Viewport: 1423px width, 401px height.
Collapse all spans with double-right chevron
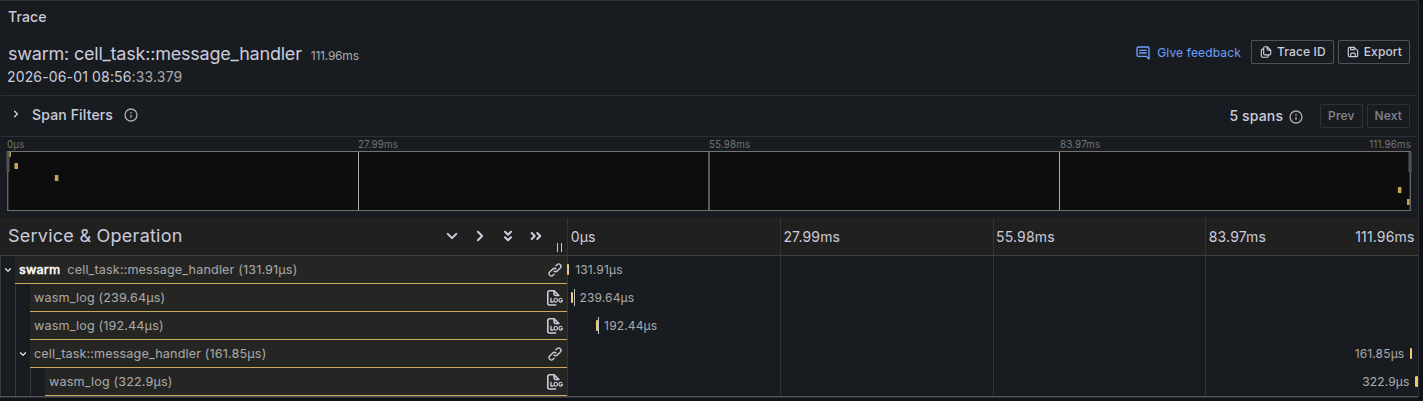coord(536,236)
